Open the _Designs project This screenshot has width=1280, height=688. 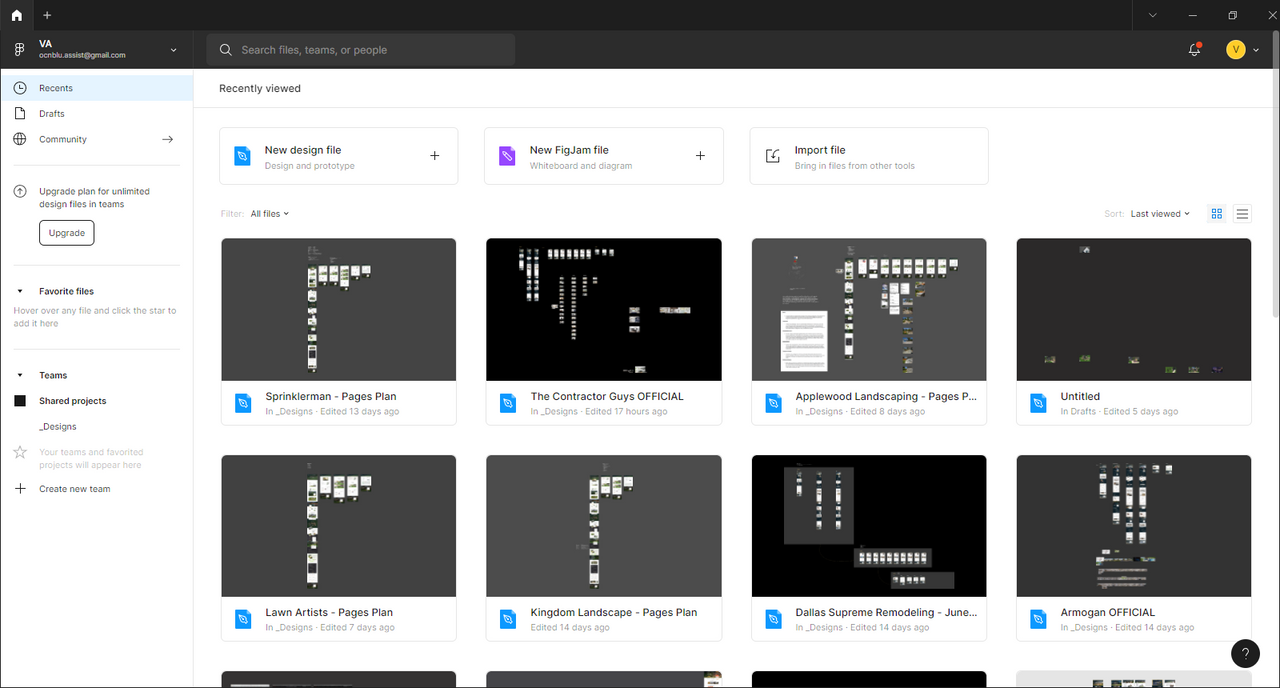coord(58,426)
